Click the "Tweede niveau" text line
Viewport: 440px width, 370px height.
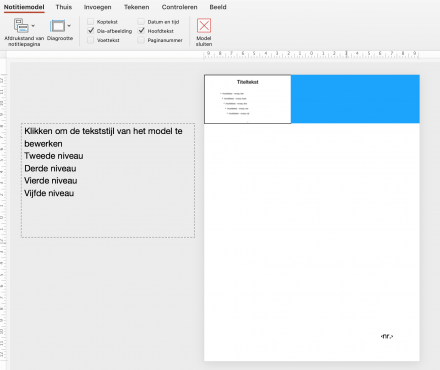(54, 156)
